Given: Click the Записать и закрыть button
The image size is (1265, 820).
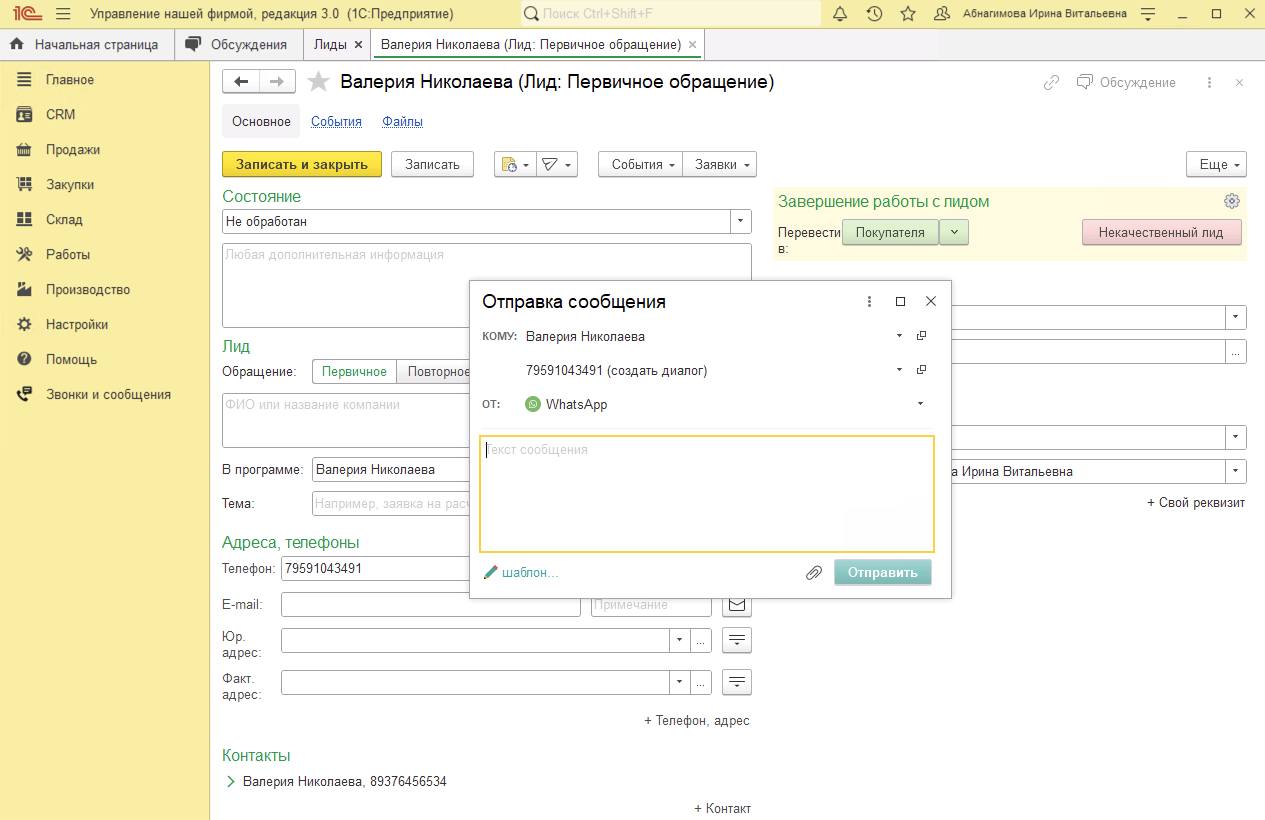Looking at the screenshot, I should [302, 165].
